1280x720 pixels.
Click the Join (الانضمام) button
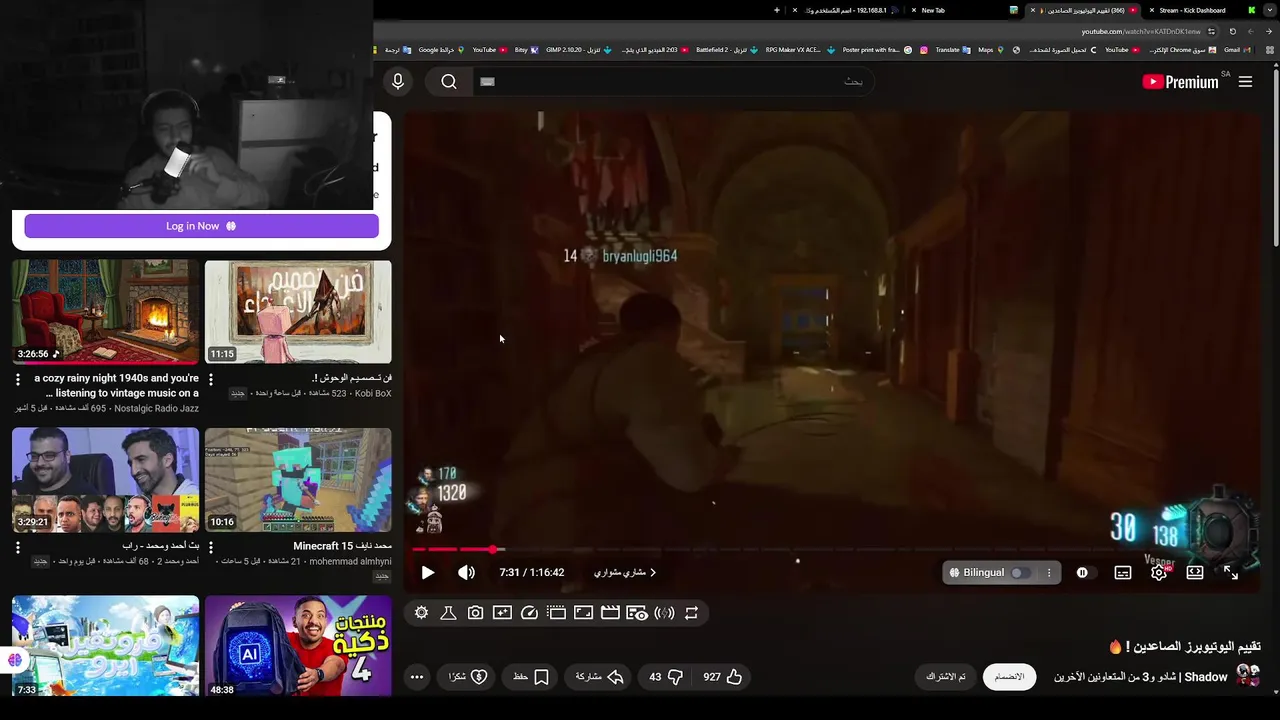1009,677
